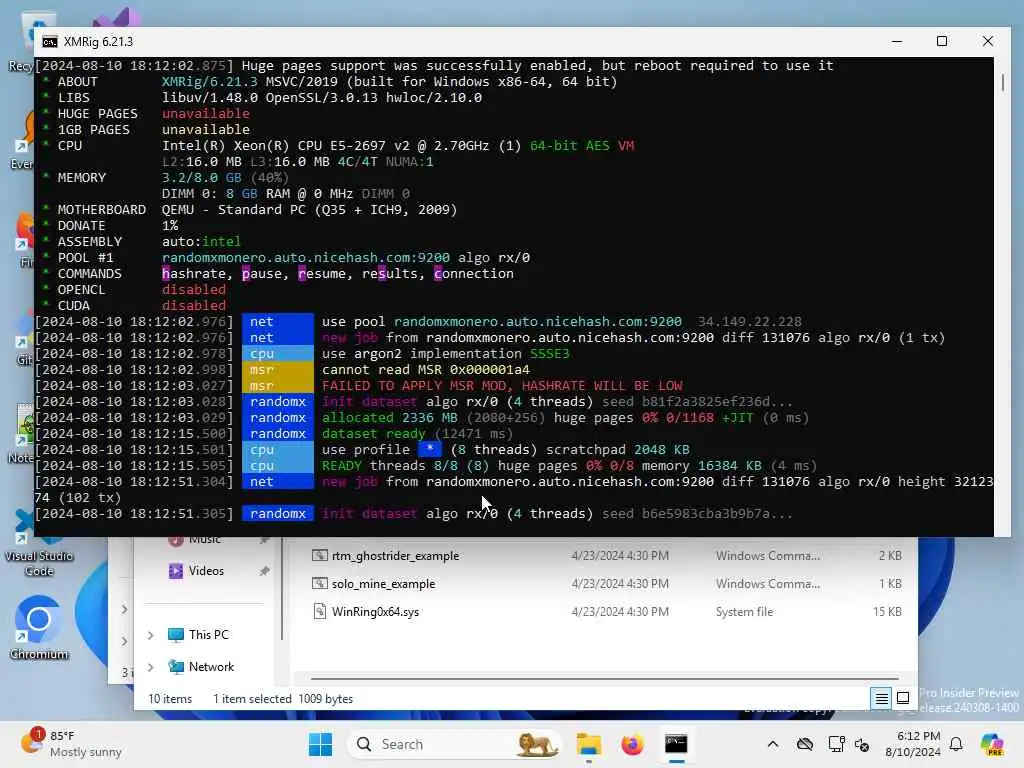Click the XMRig console taskbar icon
This screenshot has width=1024, height=768.
[676, 744]
